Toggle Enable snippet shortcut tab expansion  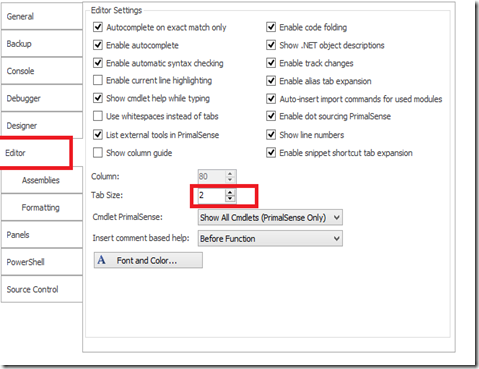tap(271, 153)
